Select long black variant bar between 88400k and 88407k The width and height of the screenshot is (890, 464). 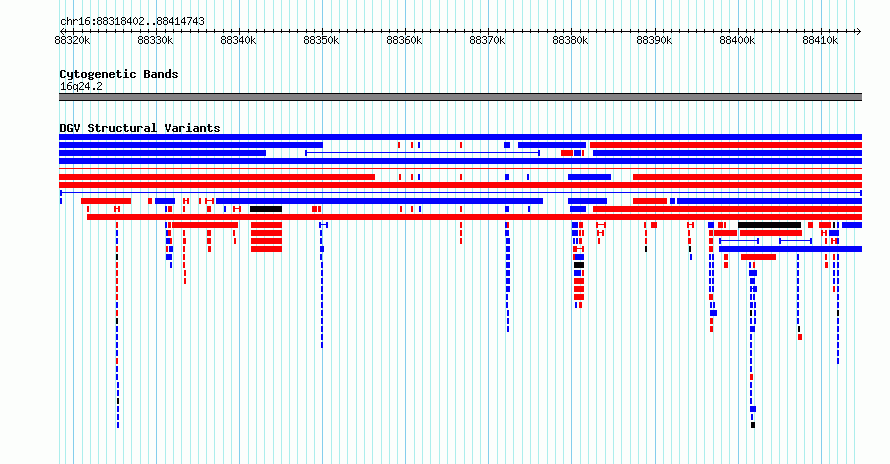770,225
